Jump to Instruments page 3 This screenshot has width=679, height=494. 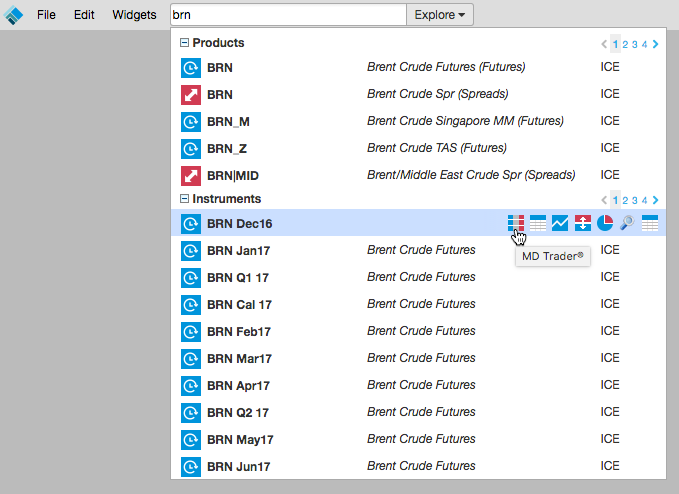coord(634,200)
